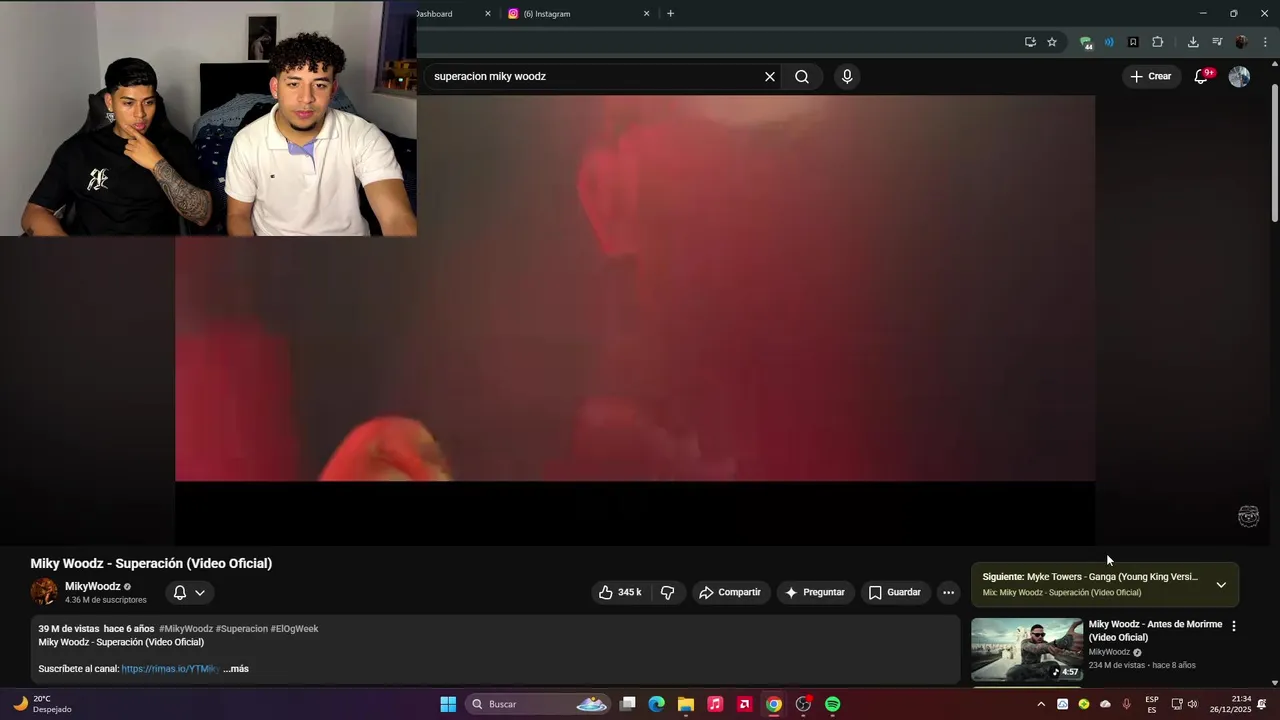Open Chrome downloads

click(x=1193, y=42)
